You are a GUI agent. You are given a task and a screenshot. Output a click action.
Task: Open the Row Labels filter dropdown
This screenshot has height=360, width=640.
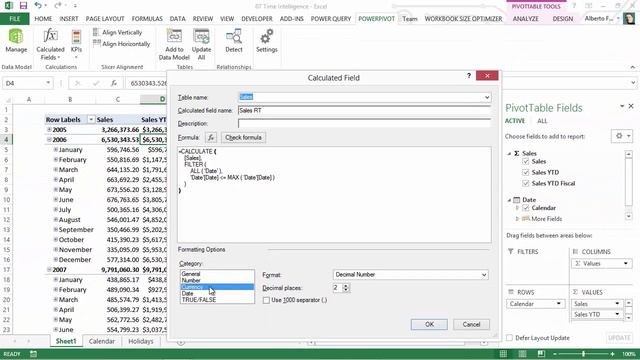91,120
